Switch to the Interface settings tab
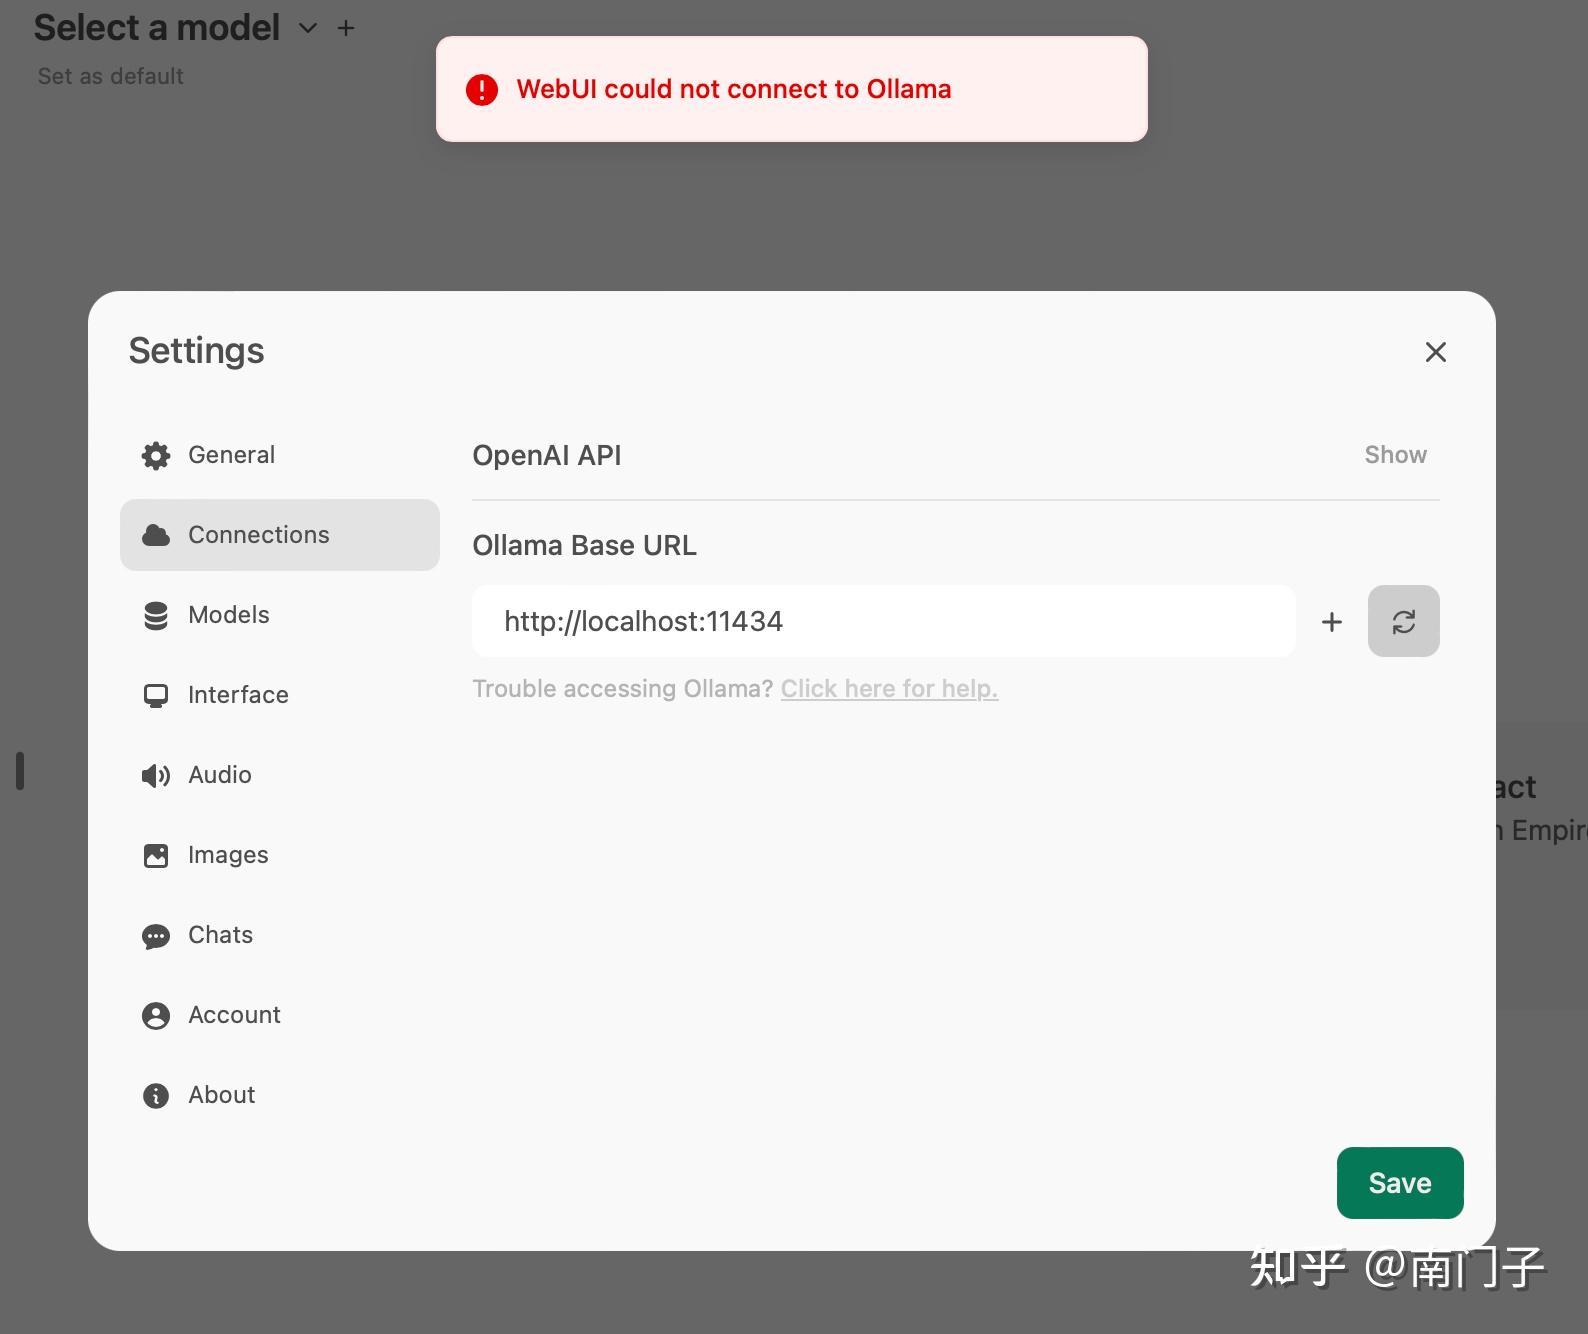 [238, 695]
